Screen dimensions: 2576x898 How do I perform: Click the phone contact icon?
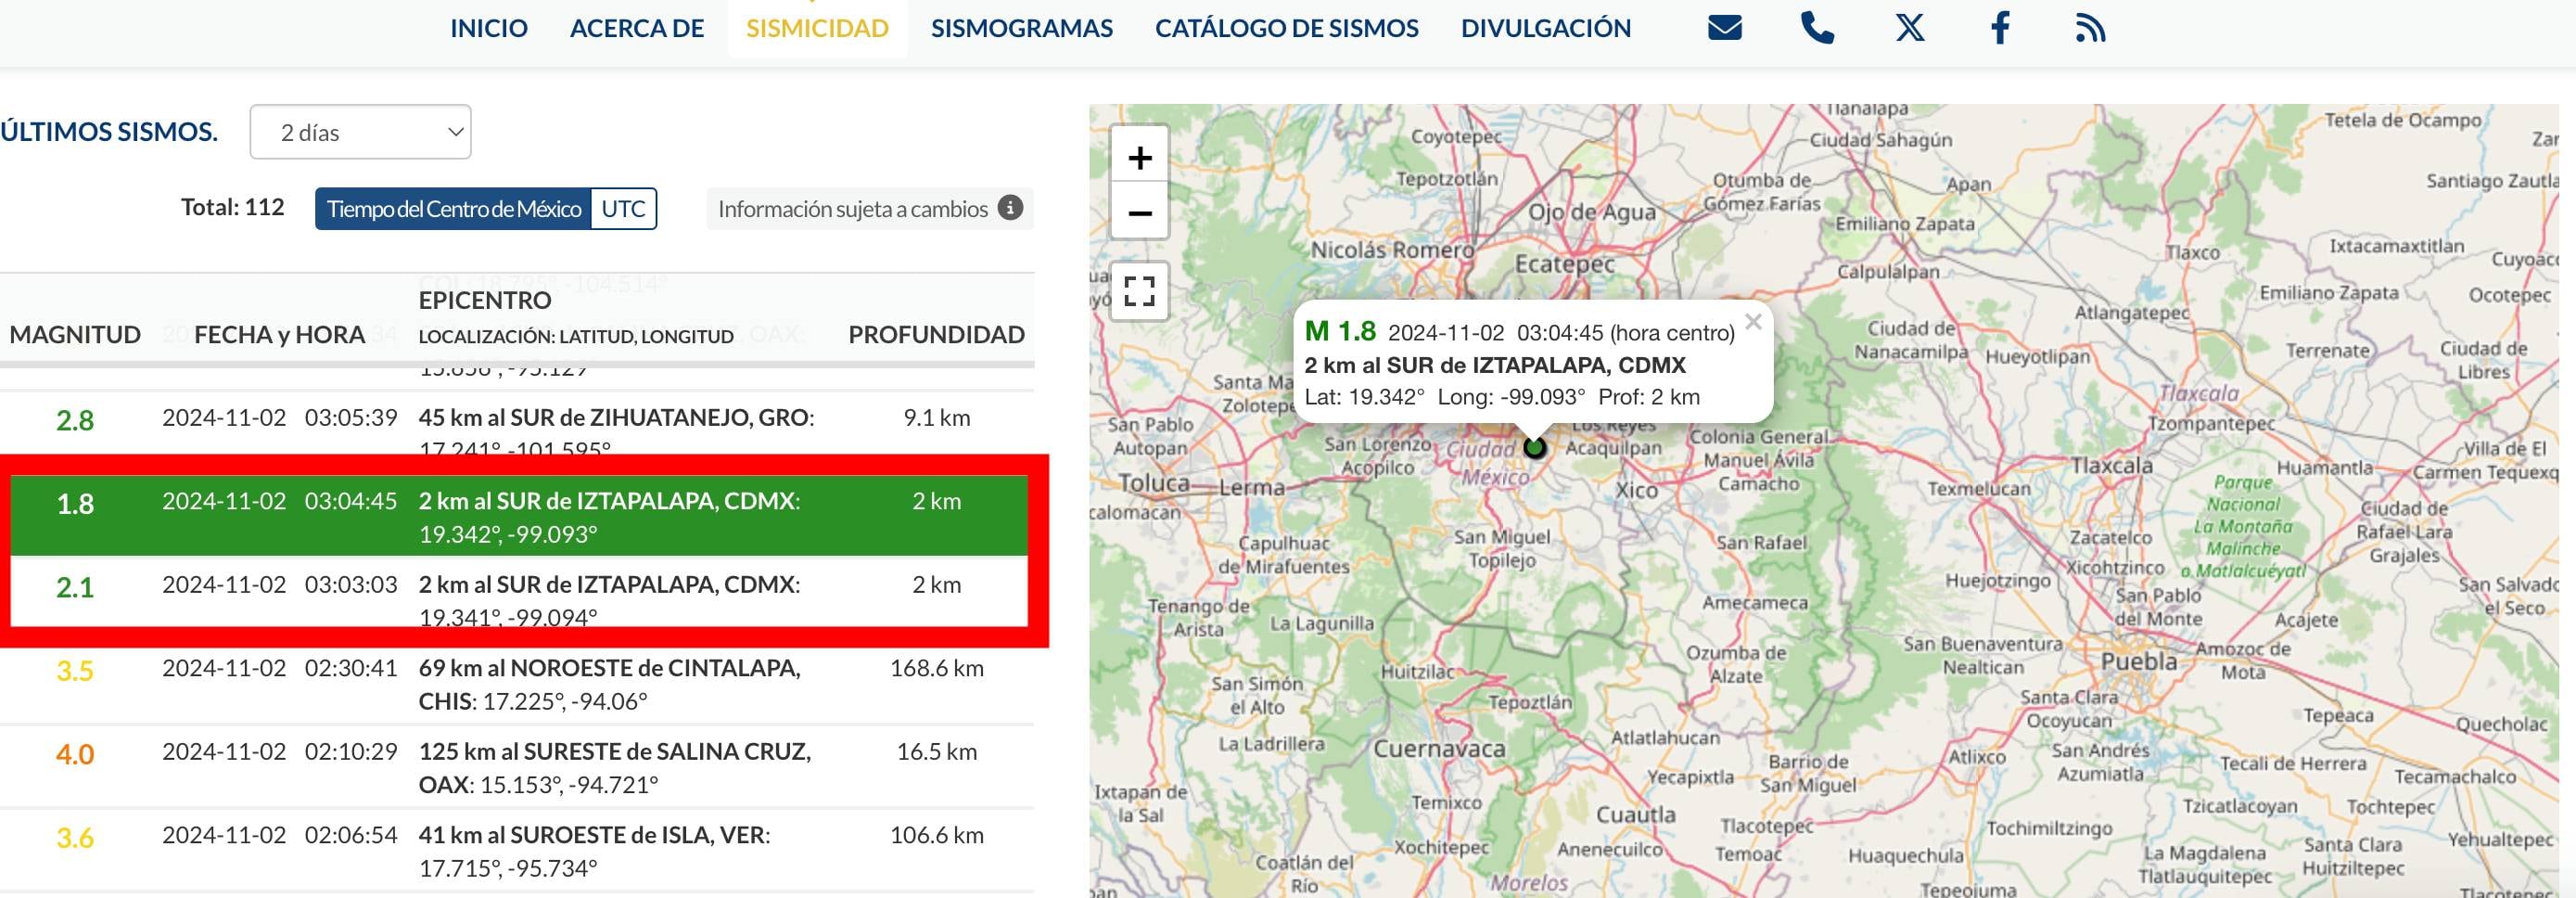click(1818, 28)
